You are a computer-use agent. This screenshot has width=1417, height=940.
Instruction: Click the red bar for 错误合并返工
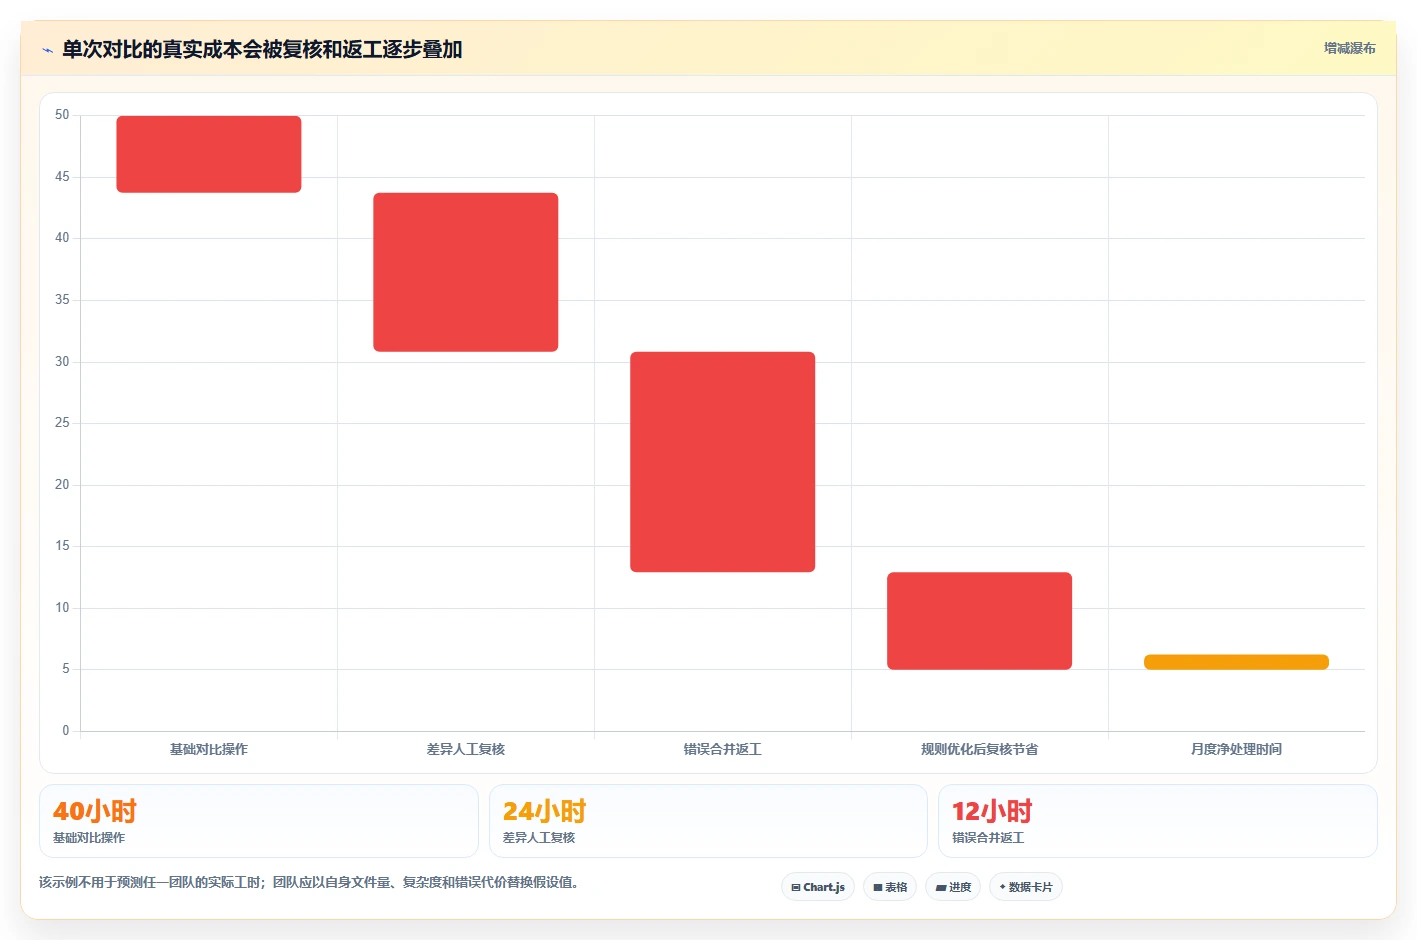(723, 462)
